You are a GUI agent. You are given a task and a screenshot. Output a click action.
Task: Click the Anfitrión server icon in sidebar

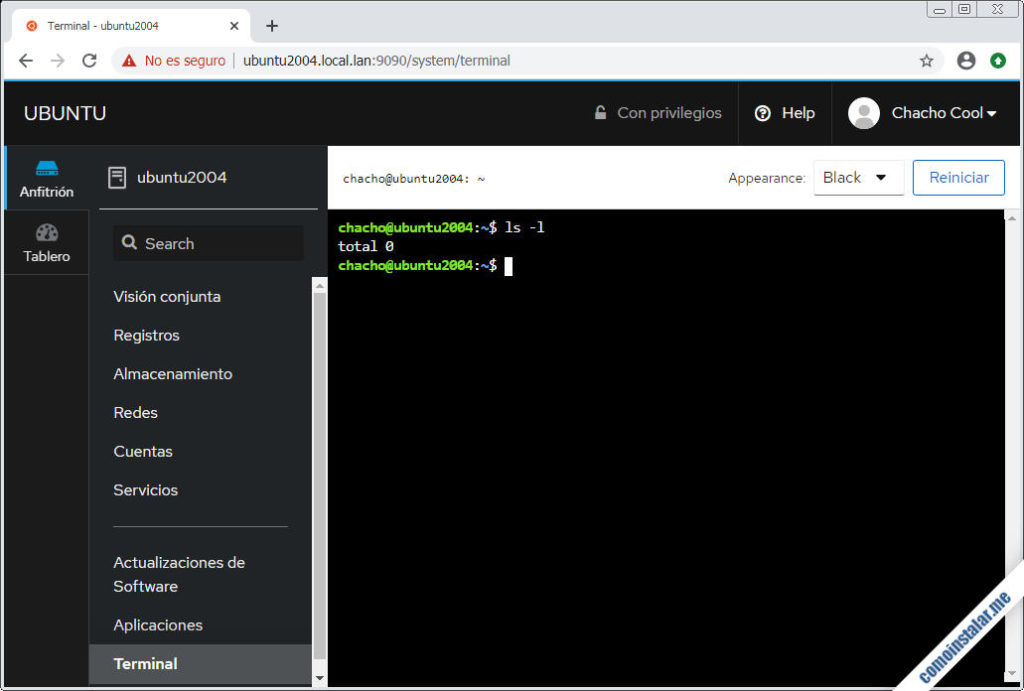pyautogui.click(x=46, y=171)
